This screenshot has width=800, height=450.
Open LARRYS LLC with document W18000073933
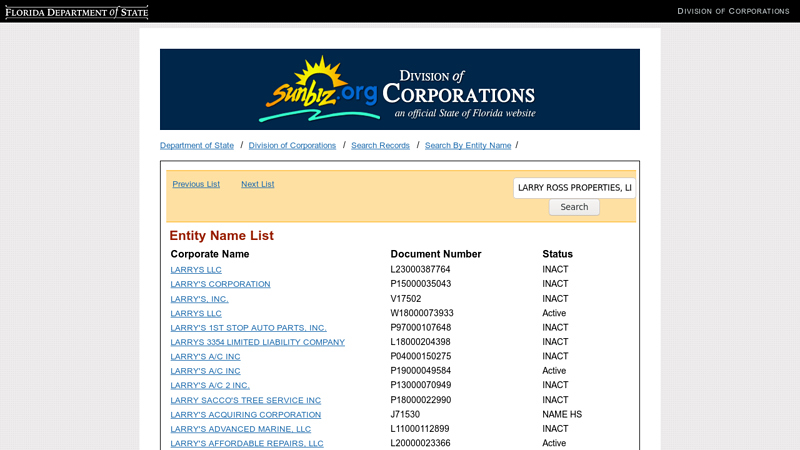coord(196,313)
